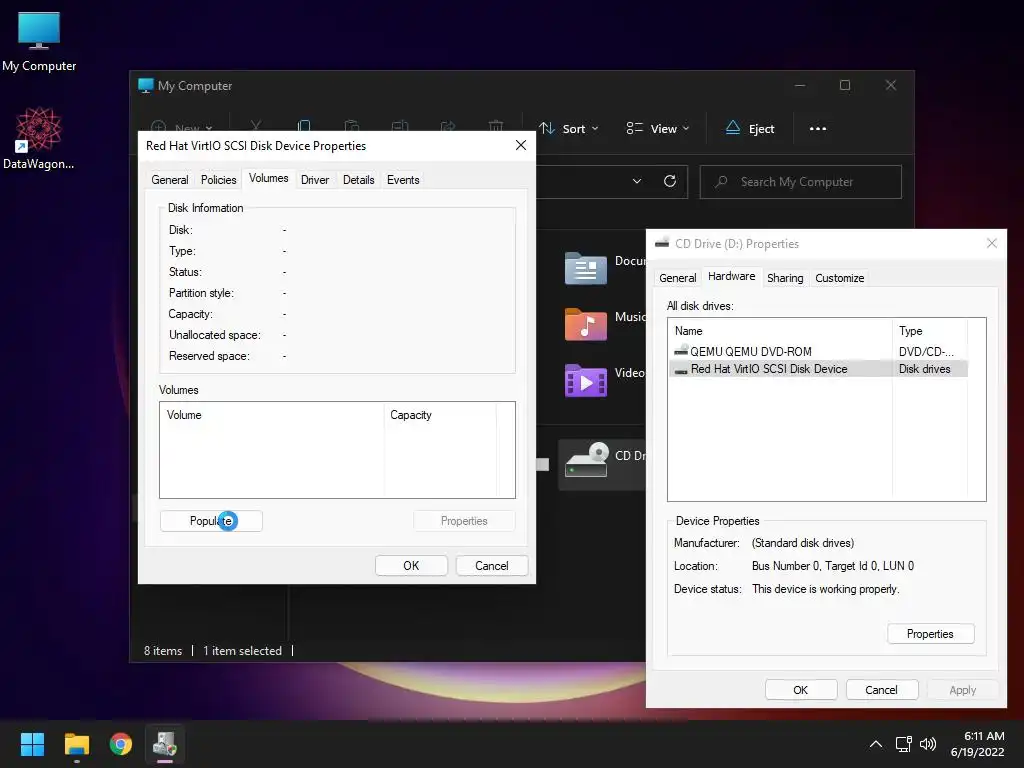Viewport: 1024px width, 768px height.
Task: Select the Volumes tab
Action: [268, 178]
